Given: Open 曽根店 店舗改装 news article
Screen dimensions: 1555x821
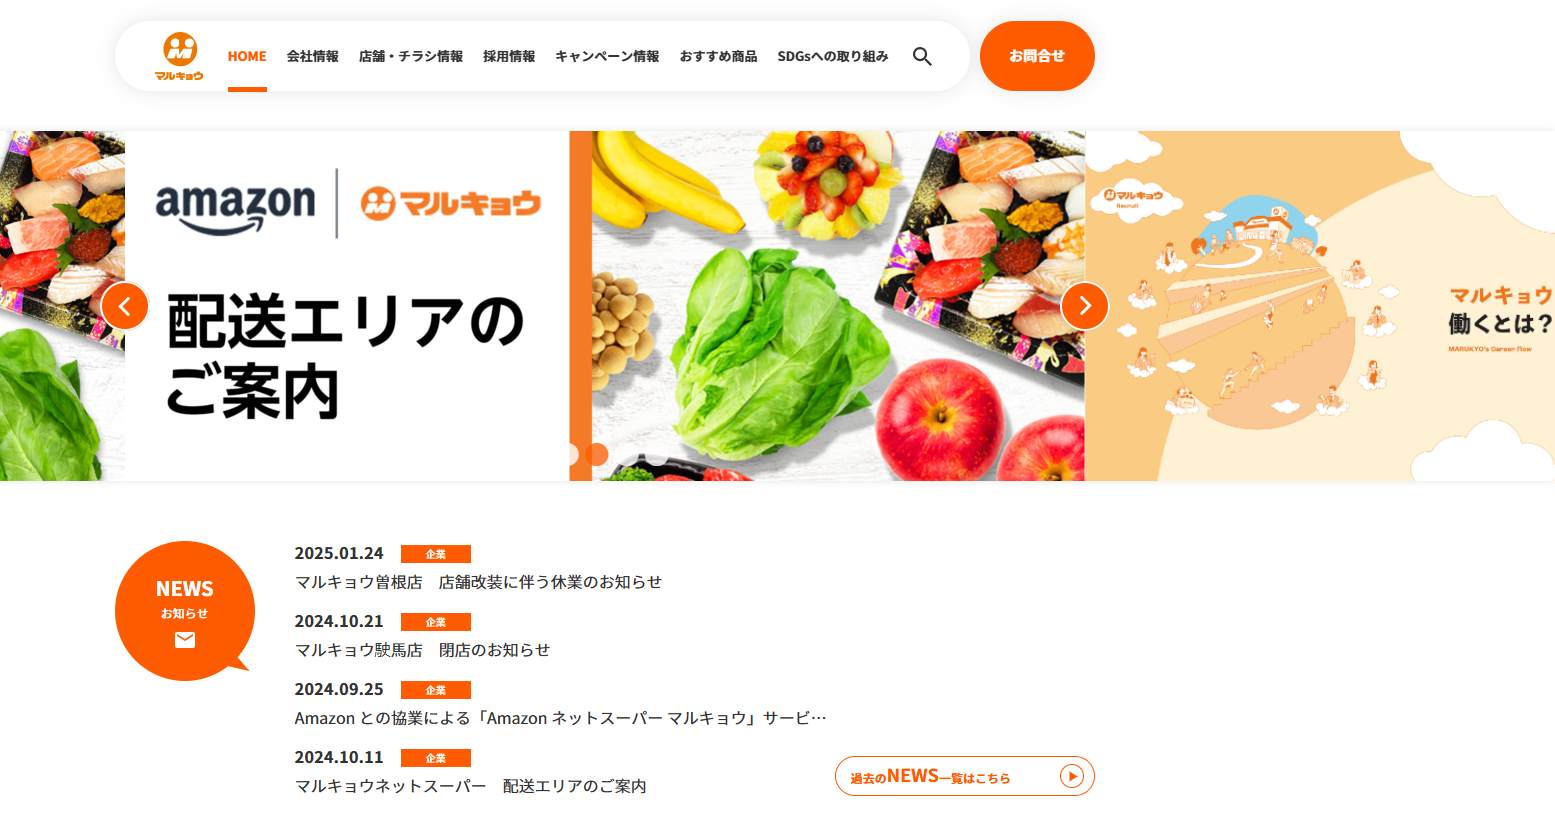Looking at the screenshot, I should click(x=478, y=582).
